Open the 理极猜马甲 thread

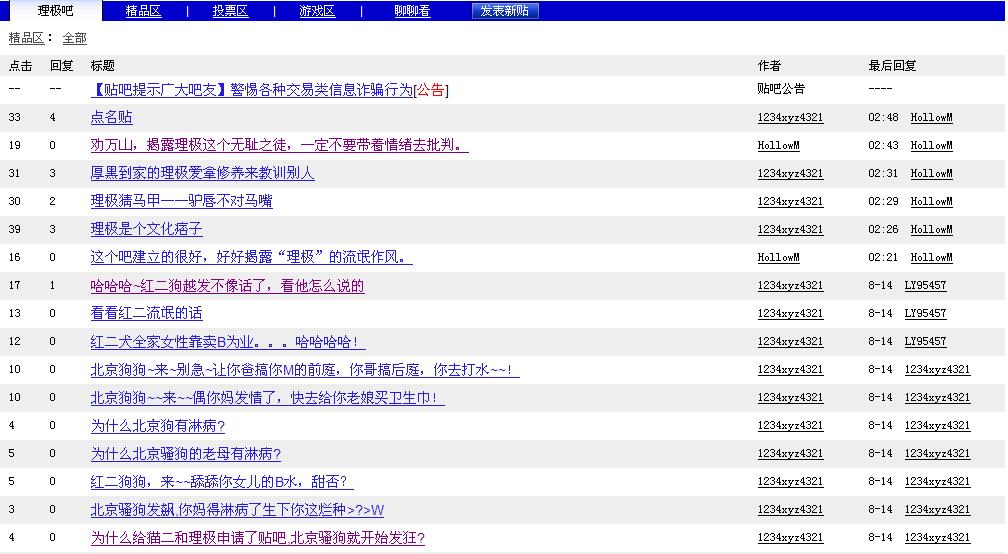pos(181,201)
